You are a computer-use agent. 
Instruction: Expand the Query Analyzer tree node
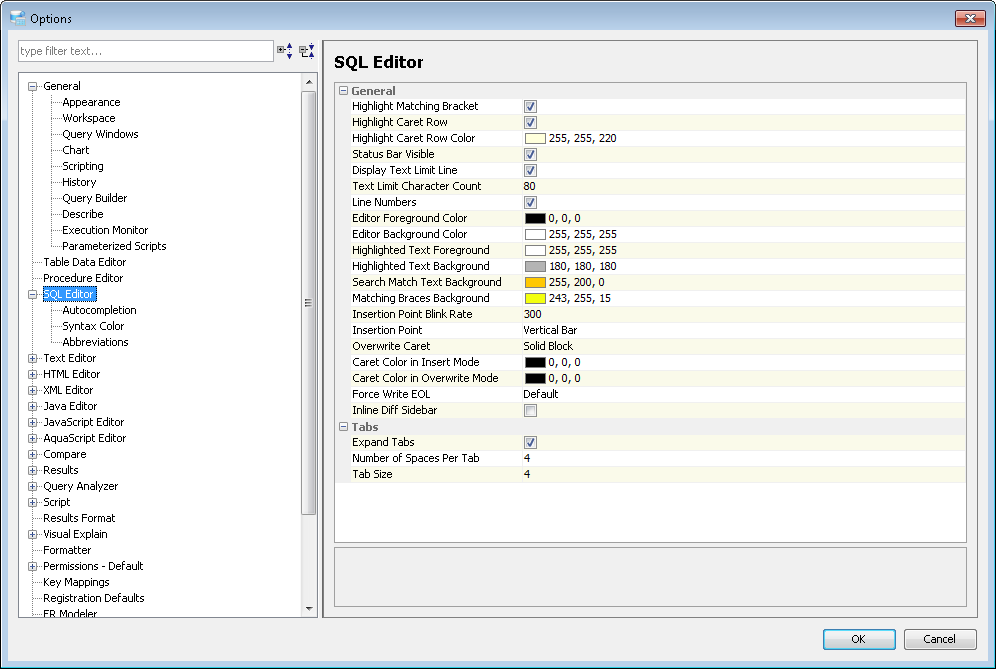point(32,487)
